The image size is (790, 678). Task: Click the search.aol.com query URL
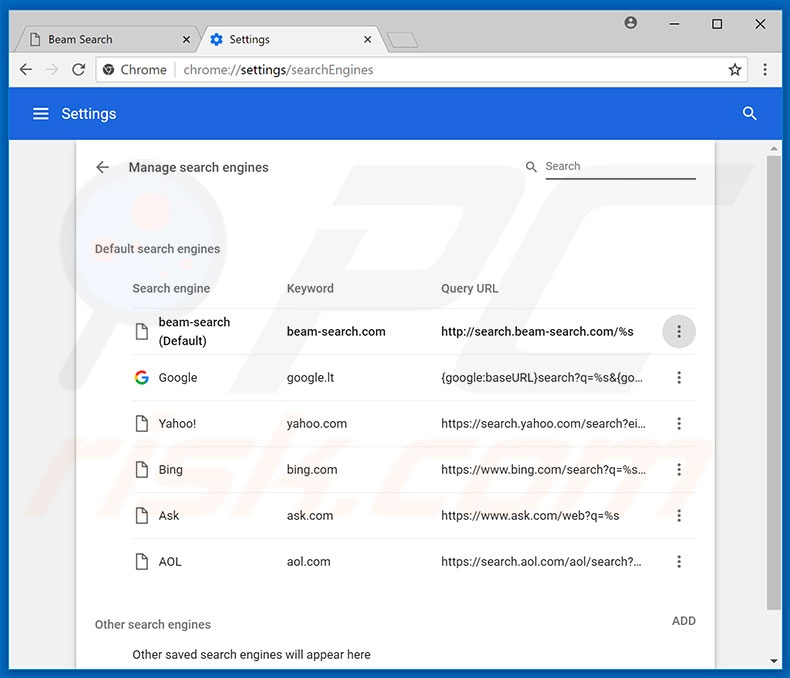click(541, 562)
